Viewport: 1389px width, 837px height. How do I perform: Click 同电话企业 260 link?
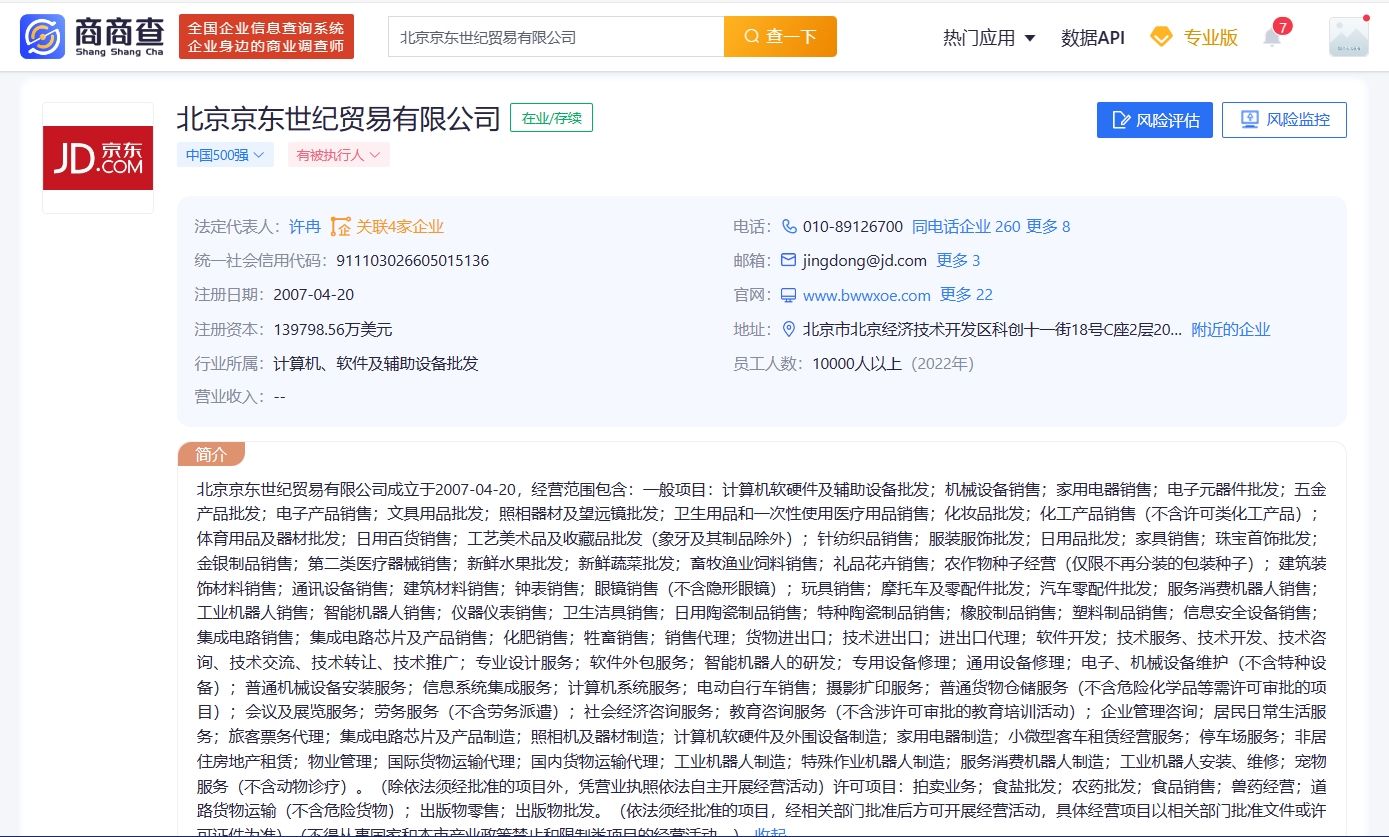(x=966, y=227)
